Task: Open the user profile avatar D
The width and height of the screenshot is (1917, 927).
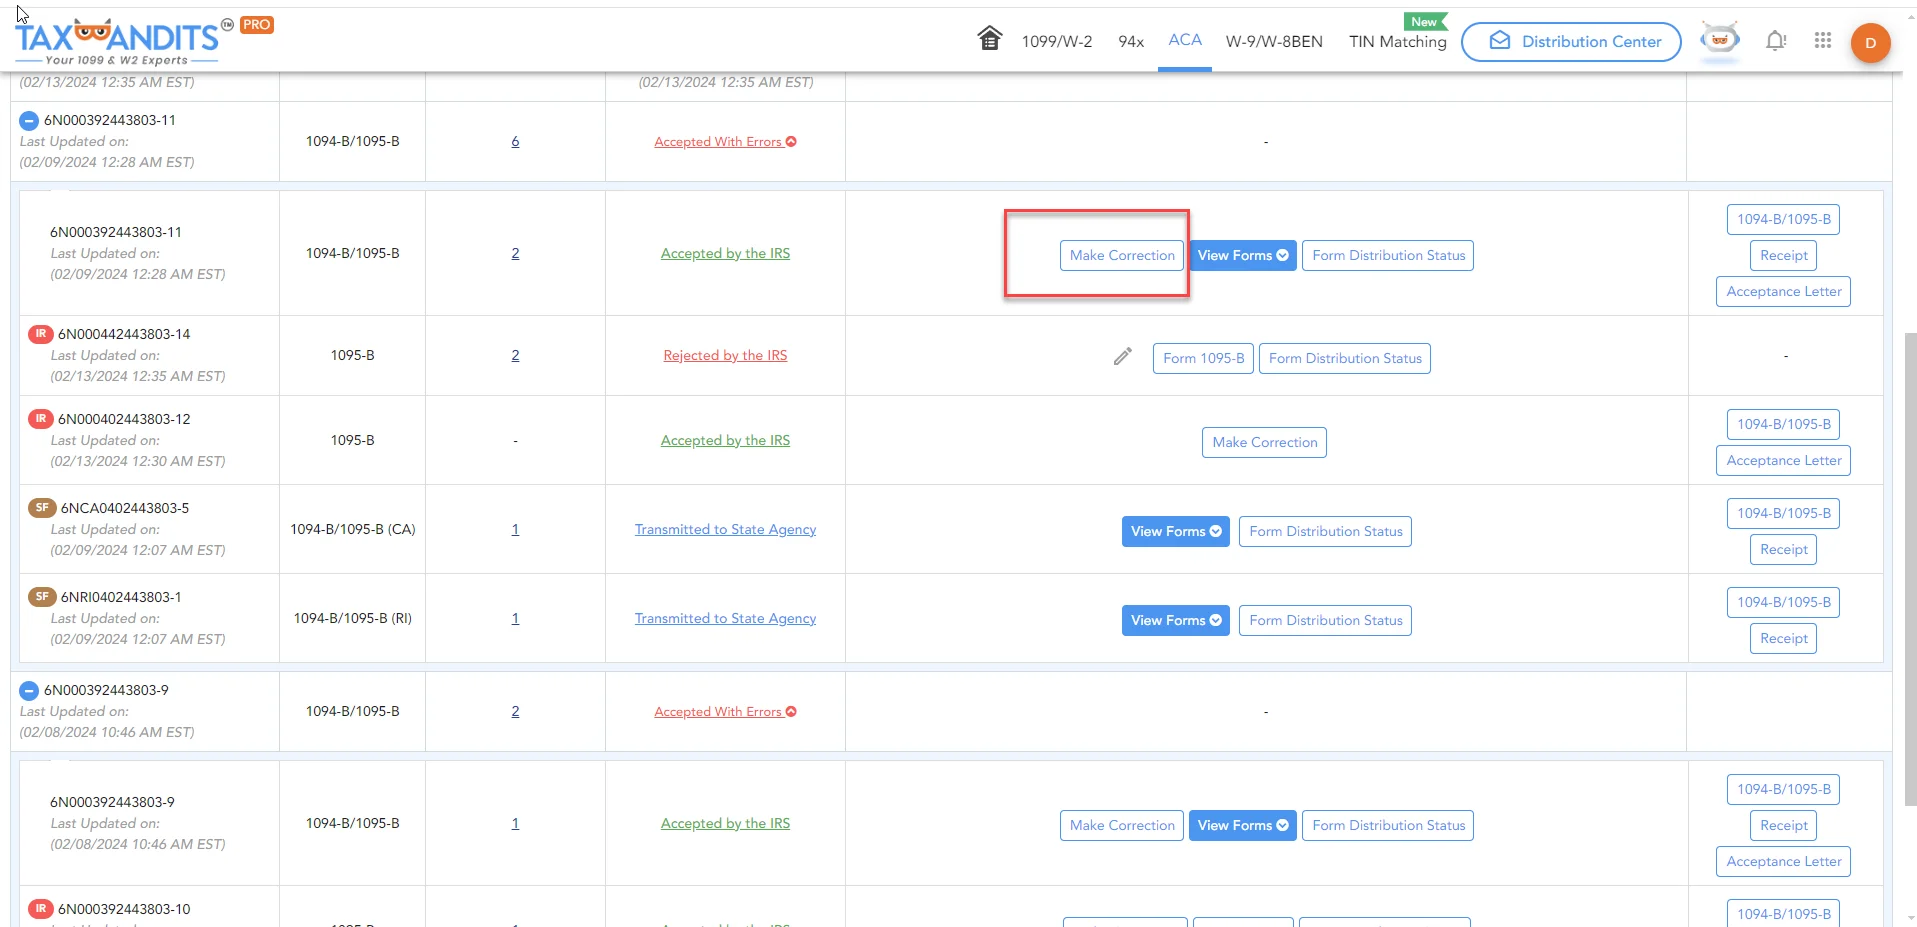Action: pyautogui.click(x=1869, y=43)
